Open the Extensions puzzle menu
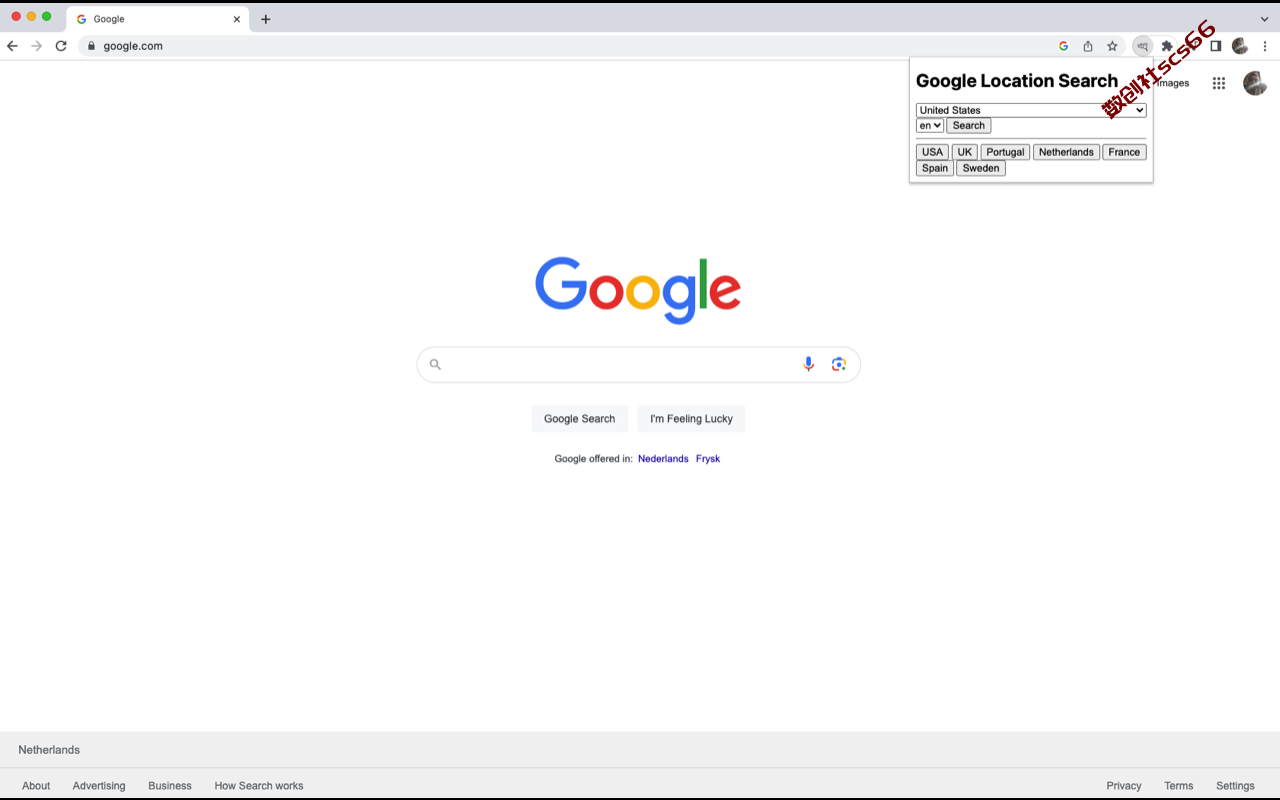1280x800 pixels. tap(1167, 46)
